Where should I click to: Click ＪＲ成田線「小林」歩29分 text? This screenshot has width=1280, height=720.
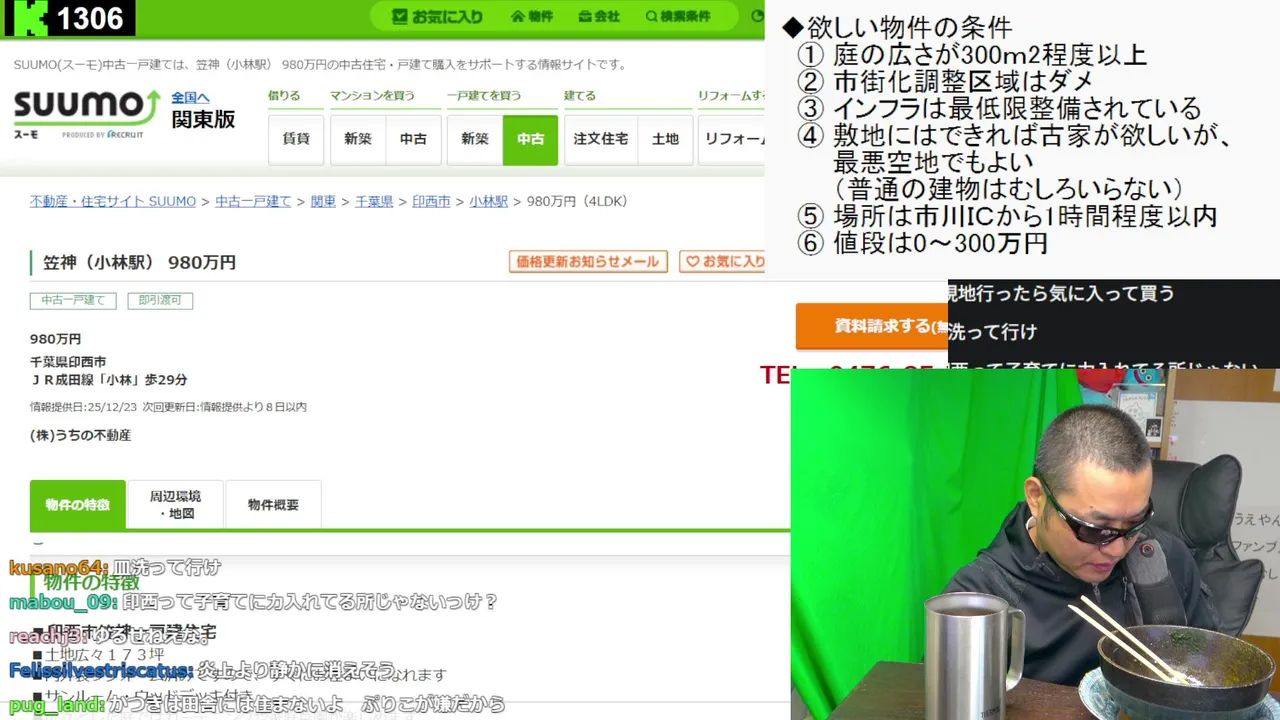click(x=109, y=380)
